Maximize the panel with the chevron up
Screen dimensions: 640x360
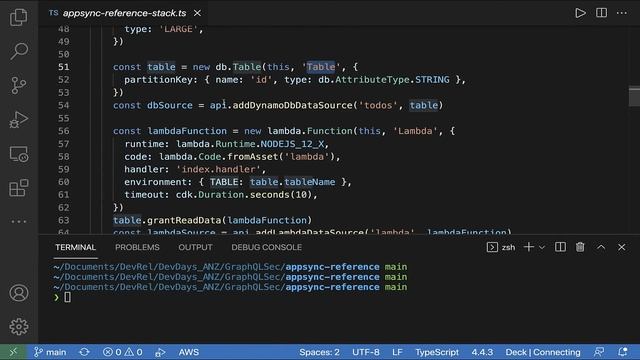[601, 247]
